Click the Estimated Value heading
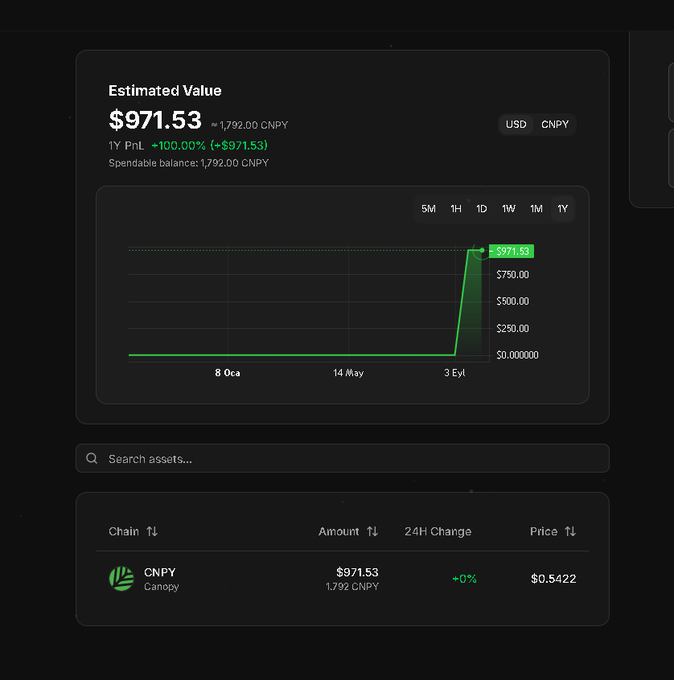This screenshot has height=680, width=674. point(165,91)
